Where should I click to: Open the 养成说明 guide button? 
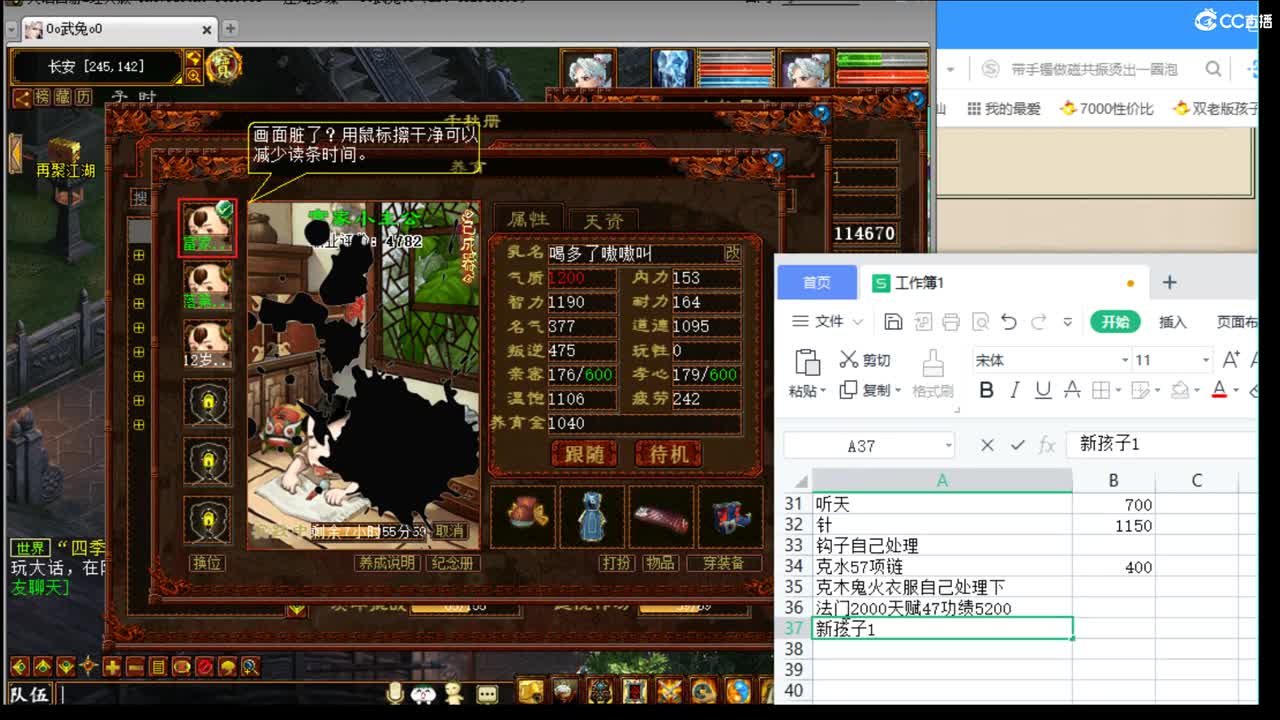tap(387, 563)
